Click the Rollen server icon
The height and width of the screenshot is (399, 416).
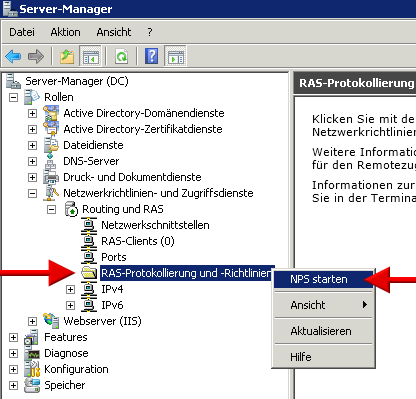click(x=32, y=97)
